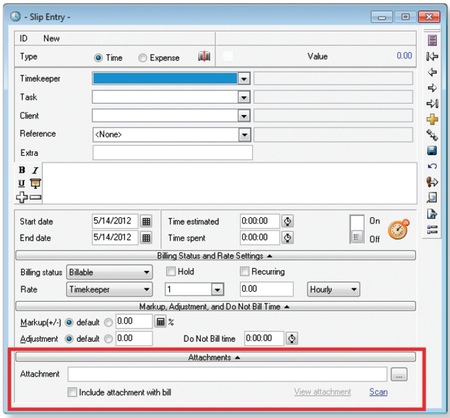Click the Attachment path field
The image size is (450, 418).
(227, 374)
